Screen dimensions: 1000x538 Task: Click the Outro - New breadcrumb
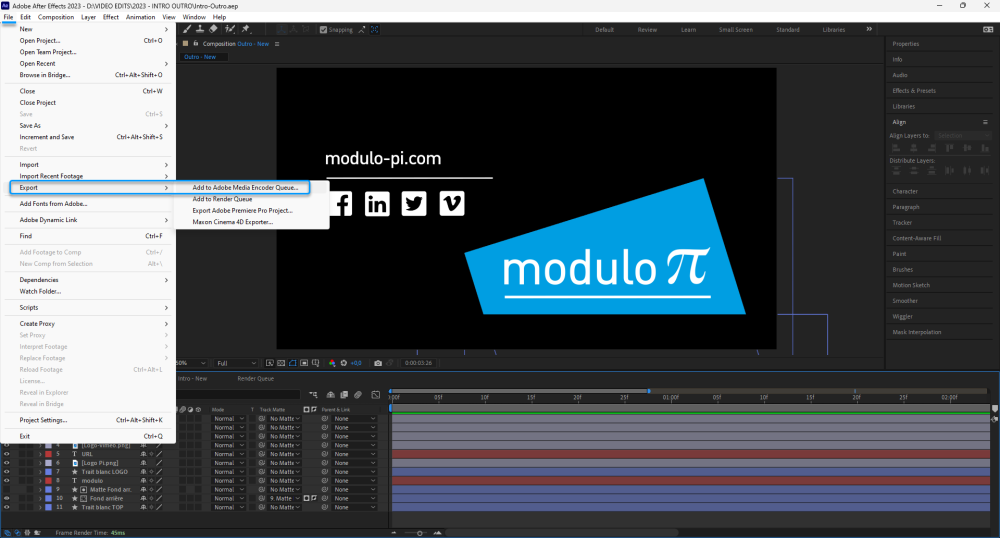tap(200, 57)
